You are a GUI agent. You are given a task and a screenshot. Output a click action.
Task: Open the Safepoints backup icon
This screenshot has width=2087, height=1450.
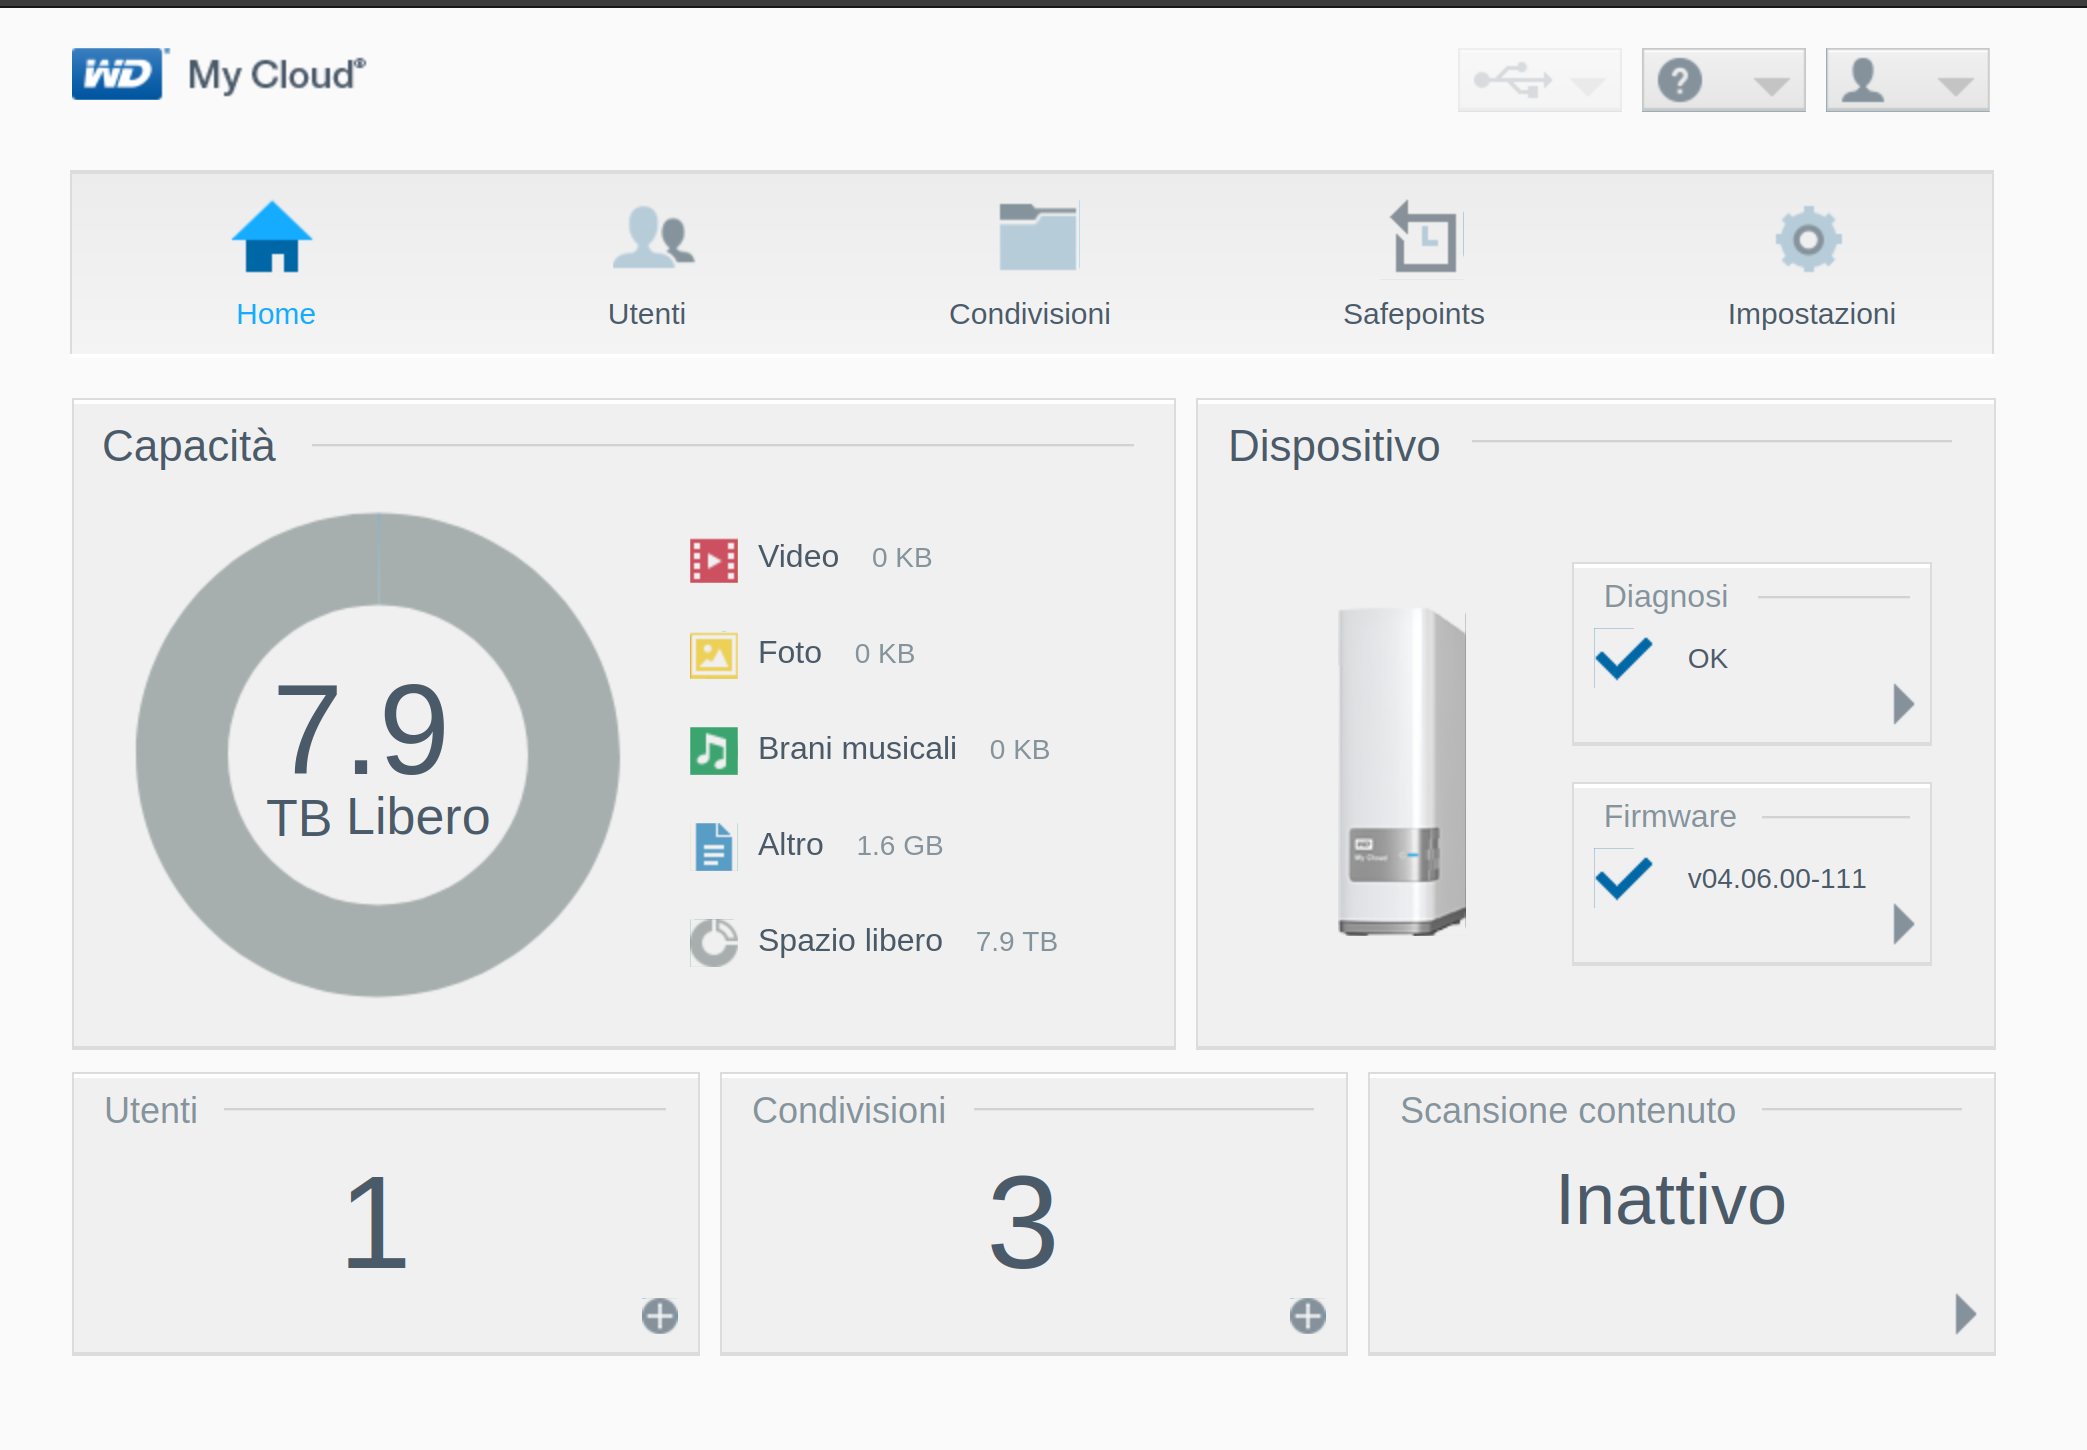[x=1424, y=238]
